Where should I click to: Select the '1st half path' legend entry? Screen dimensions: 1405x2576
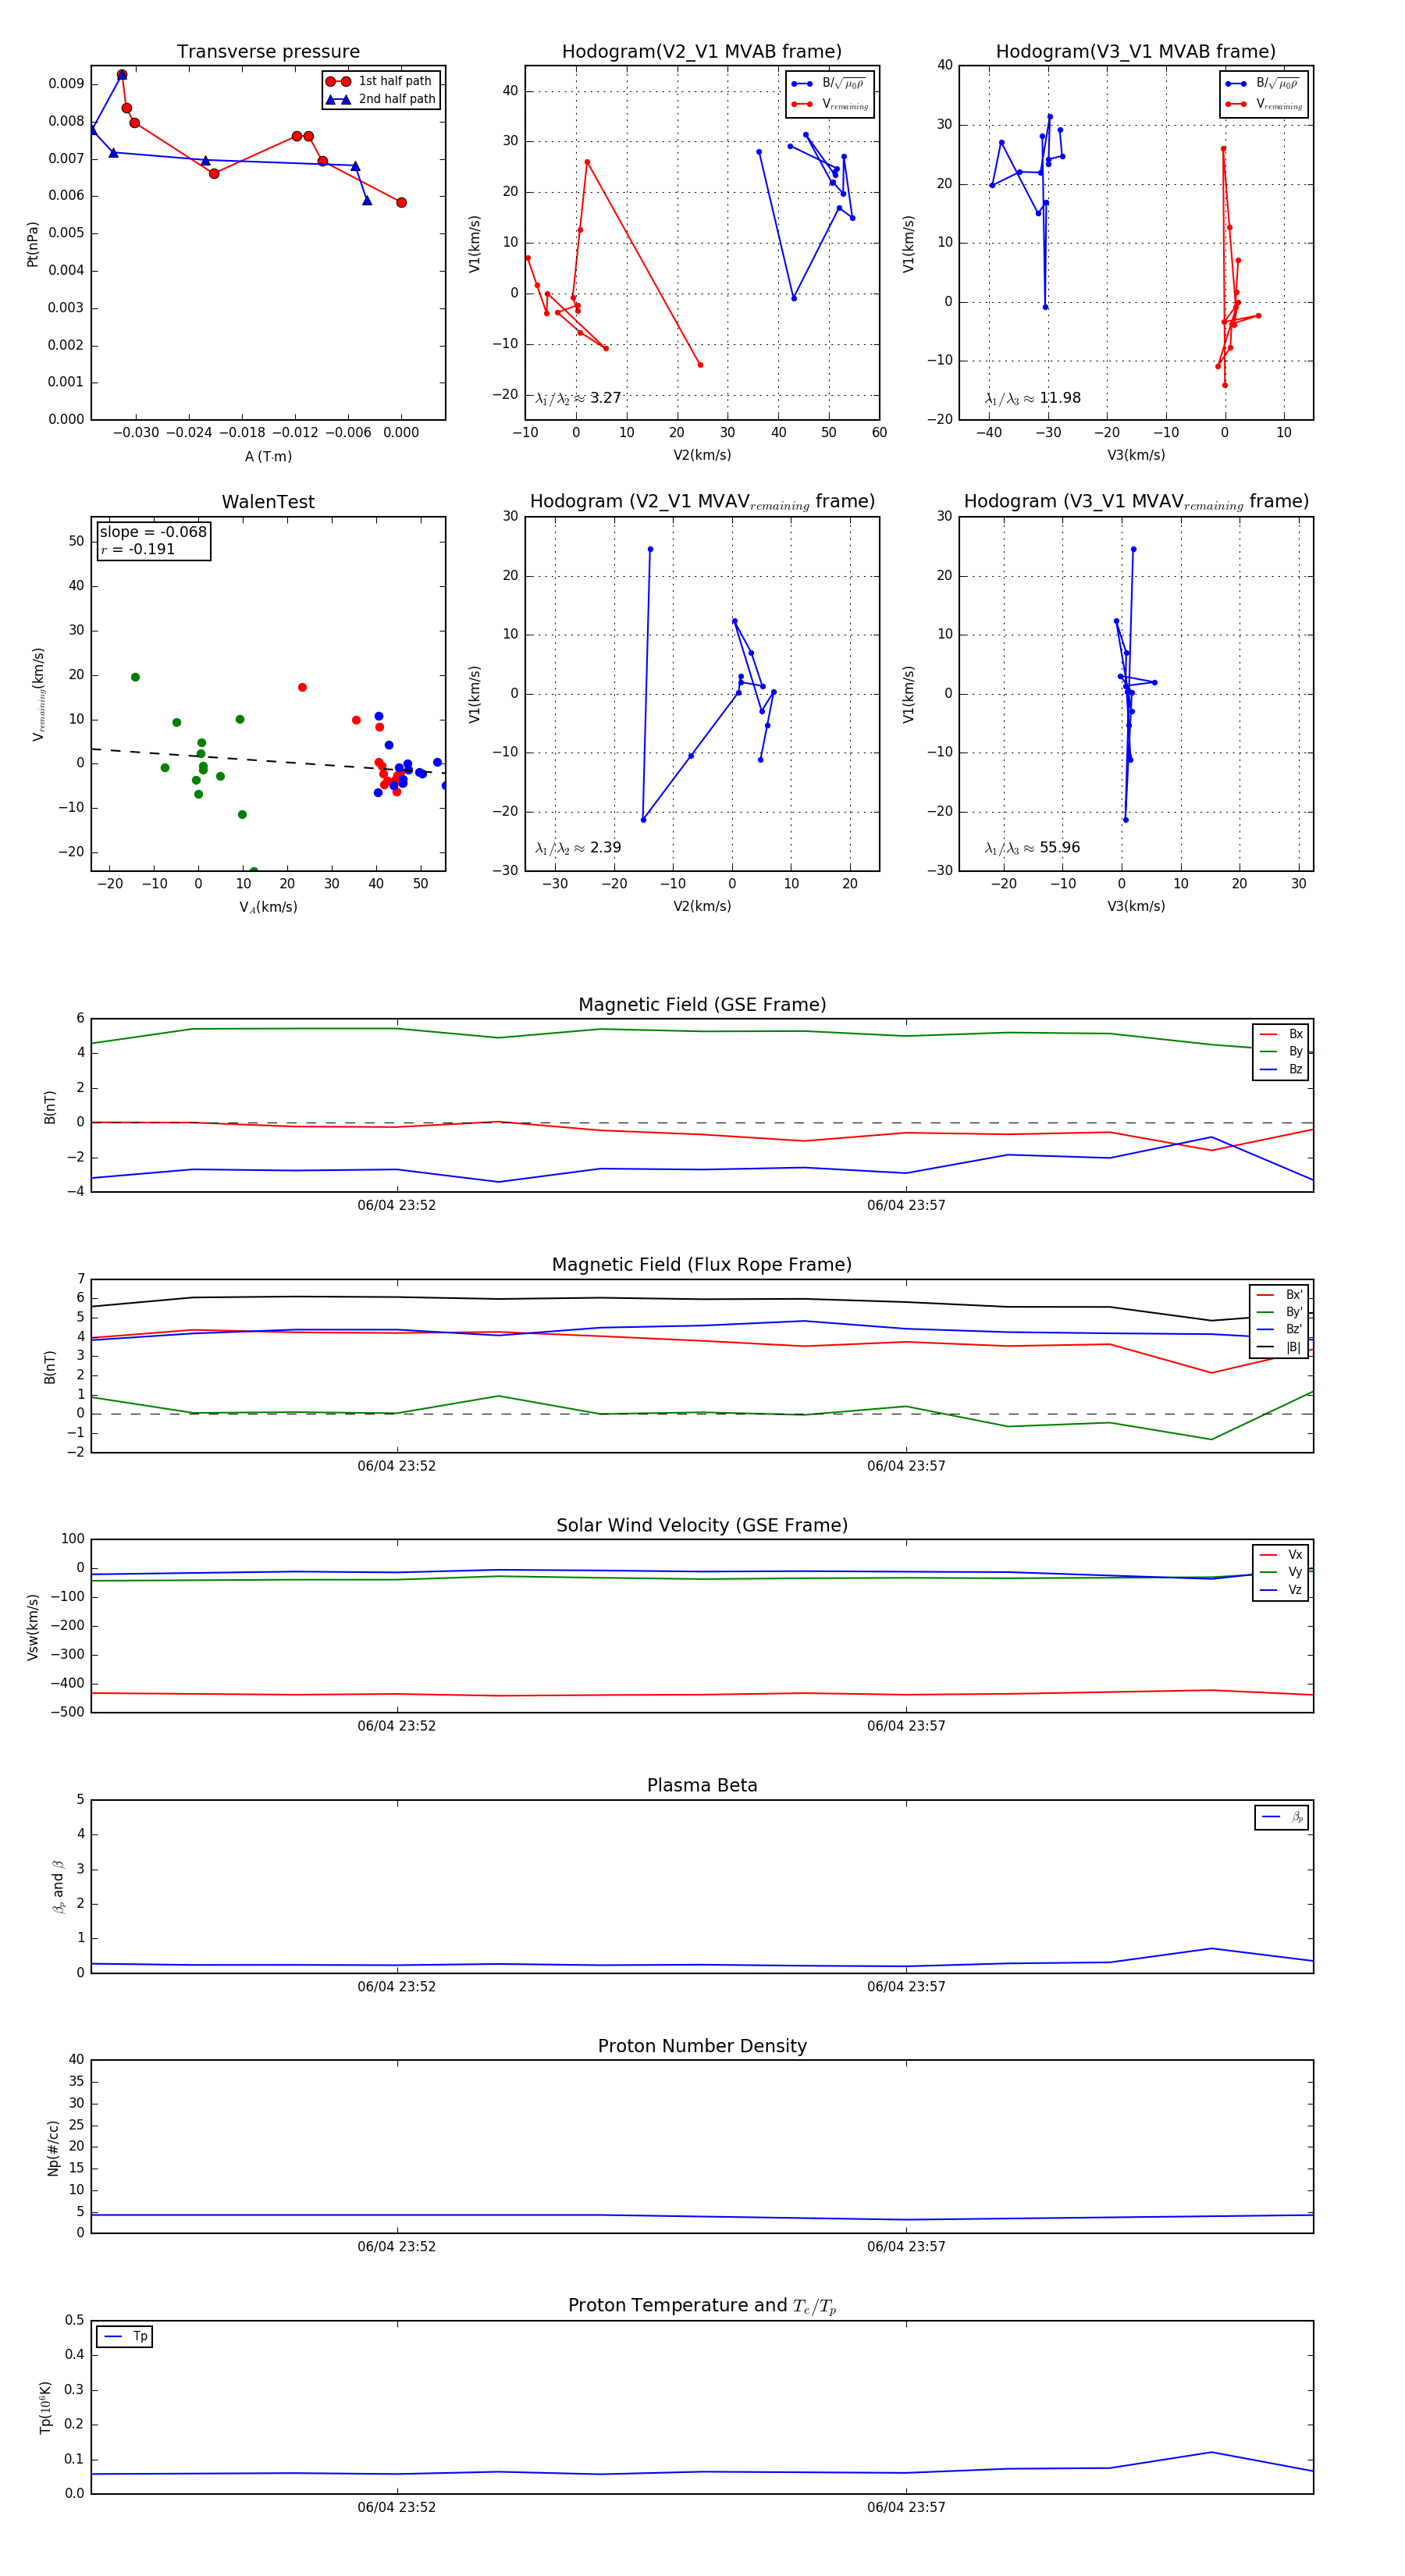tap(379, 81)
